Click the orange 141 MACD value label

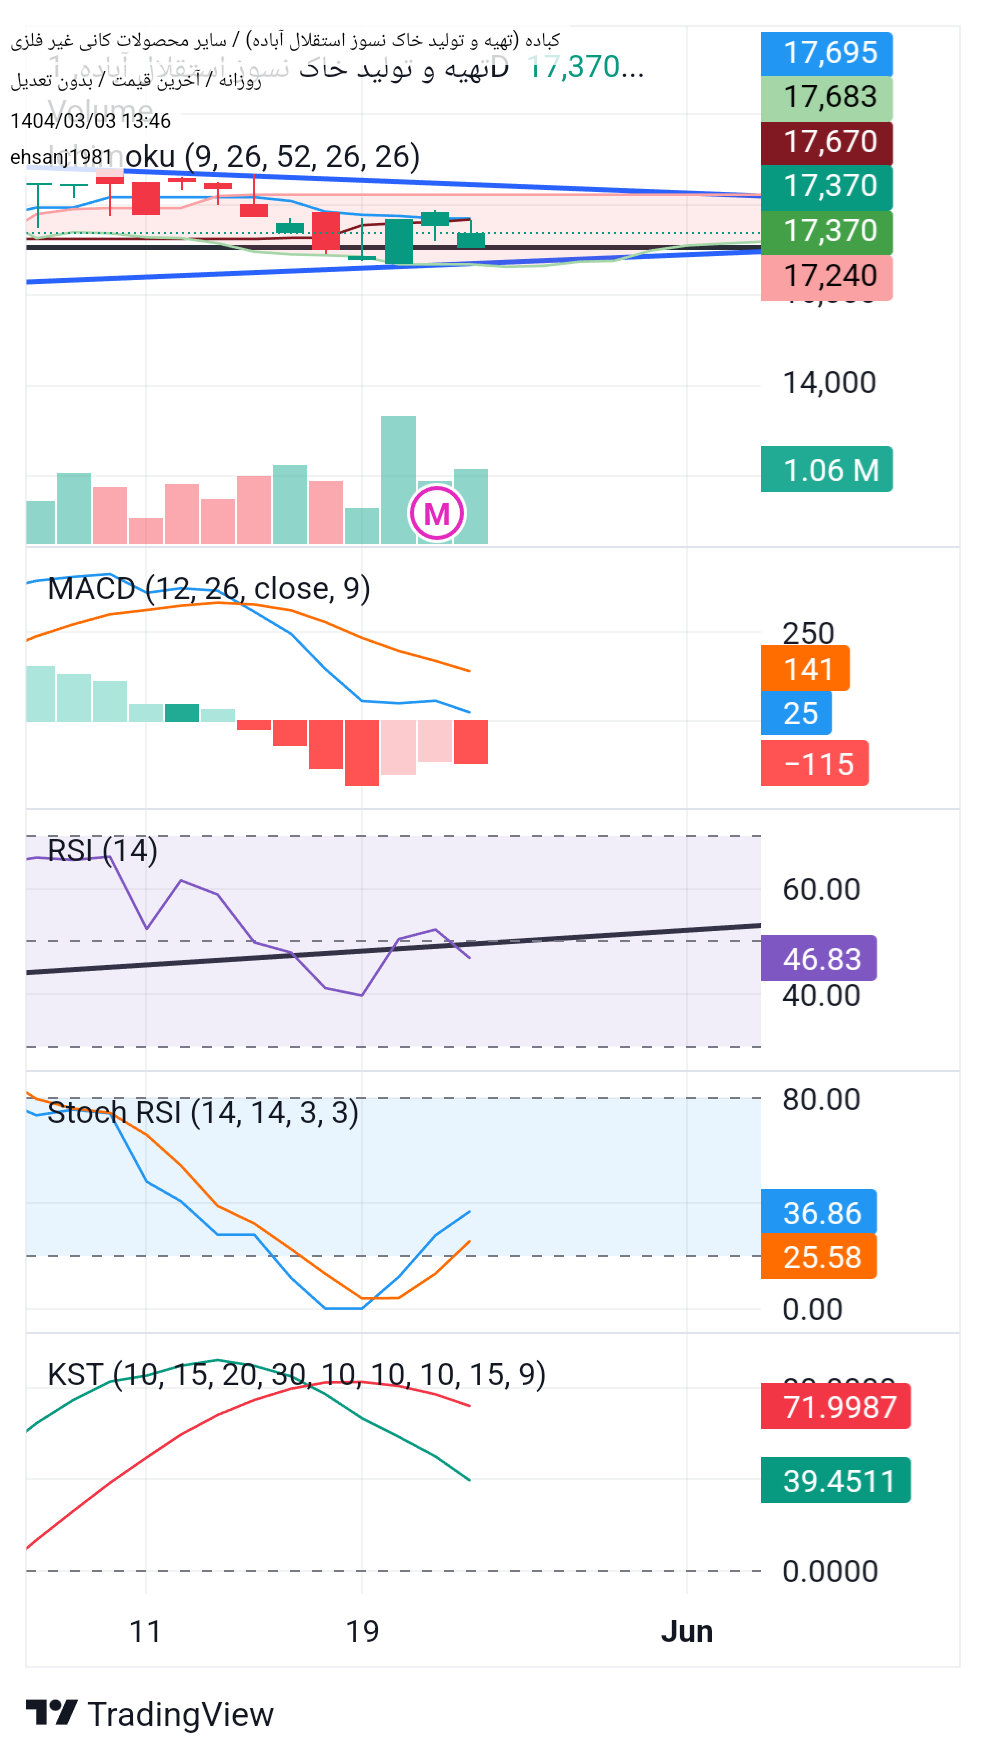(806, 669)
